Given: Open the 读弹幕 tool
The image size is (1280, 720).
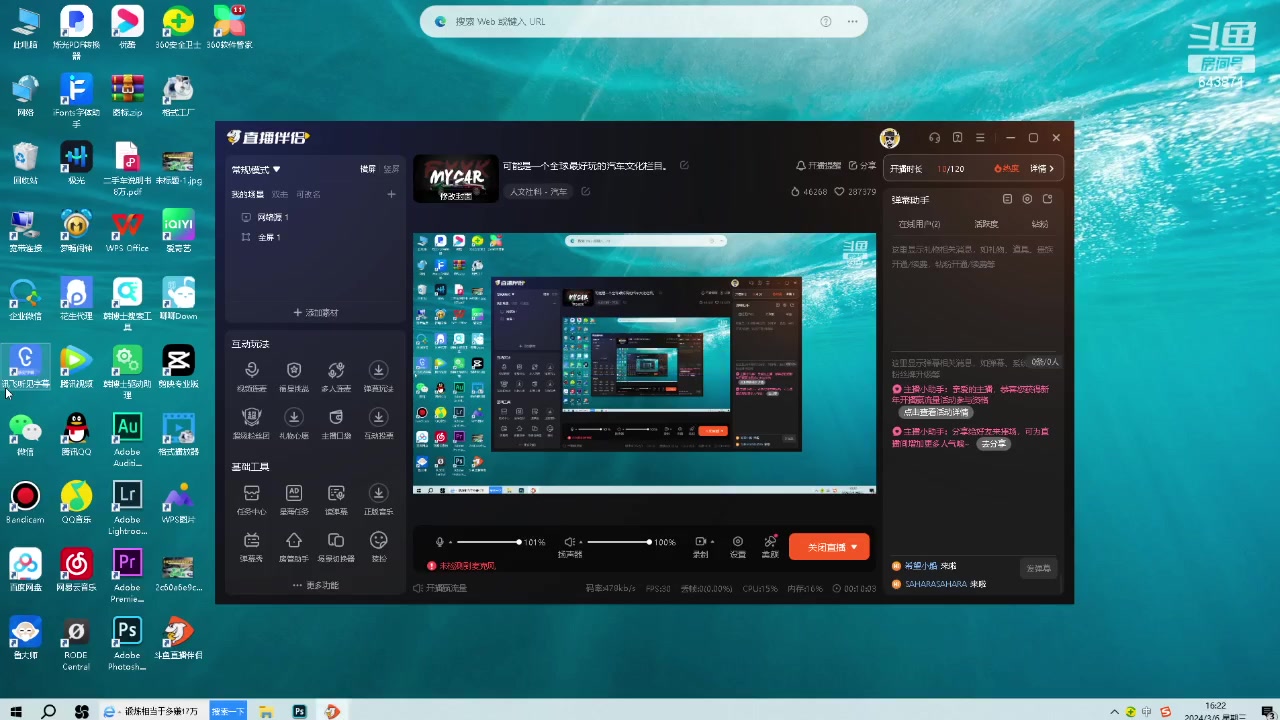Looking at the screenshot, I should coord(336,499).
